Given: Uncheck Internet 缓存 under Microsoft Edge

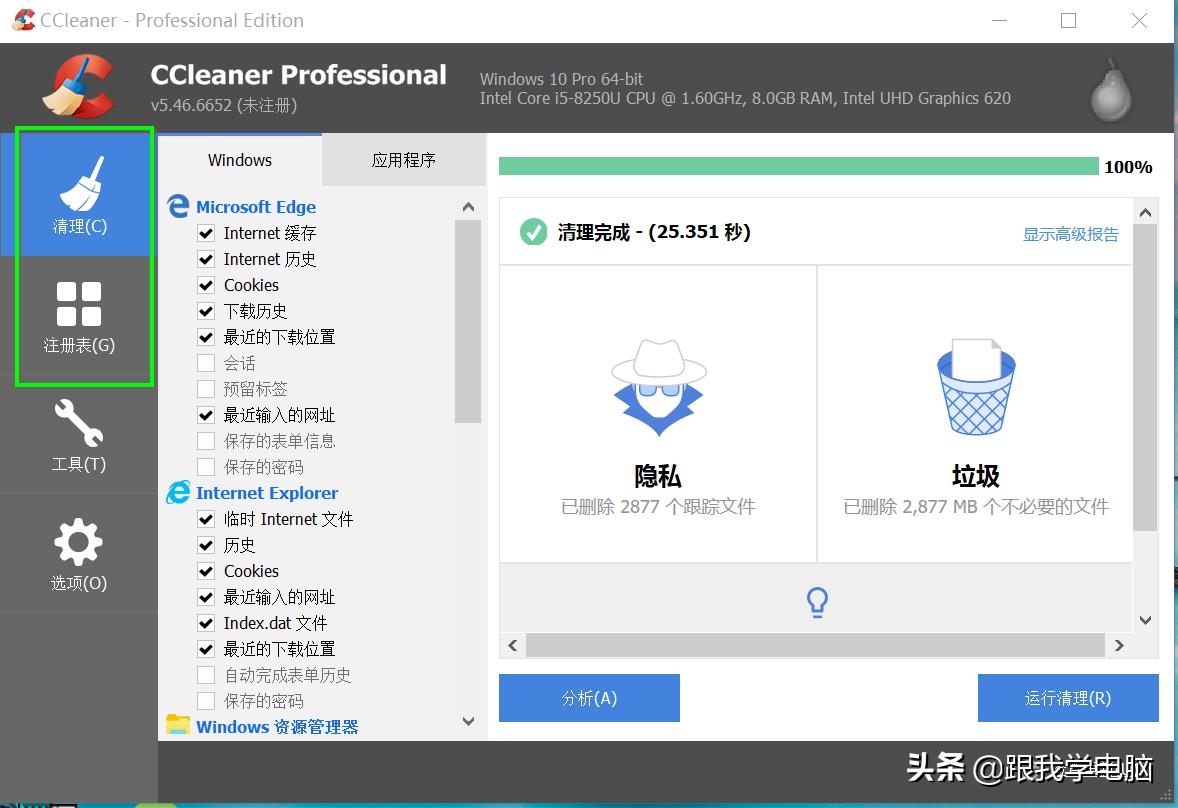Looking at the screenshot, I should [206, 233].
